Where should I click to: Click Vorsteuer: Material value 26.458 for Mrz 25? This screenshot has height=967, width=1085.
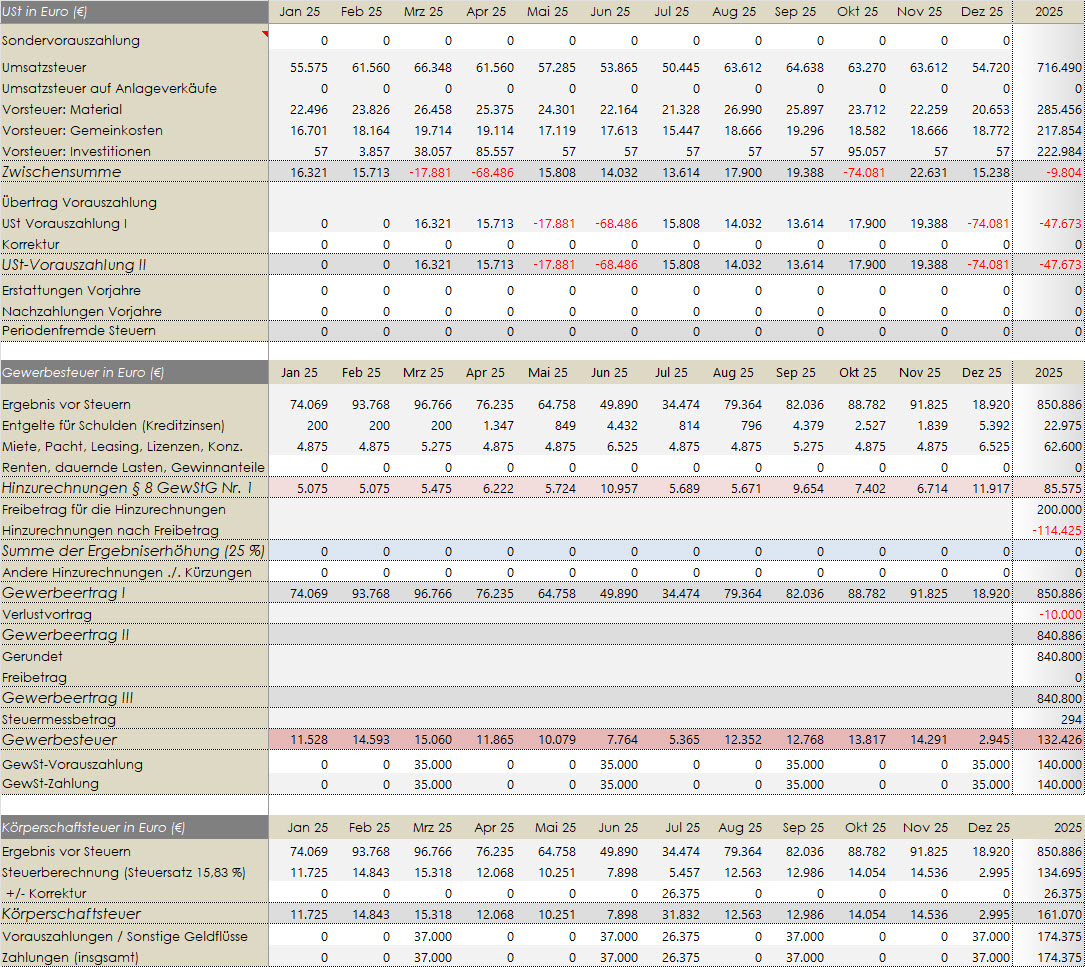[432, 110]
